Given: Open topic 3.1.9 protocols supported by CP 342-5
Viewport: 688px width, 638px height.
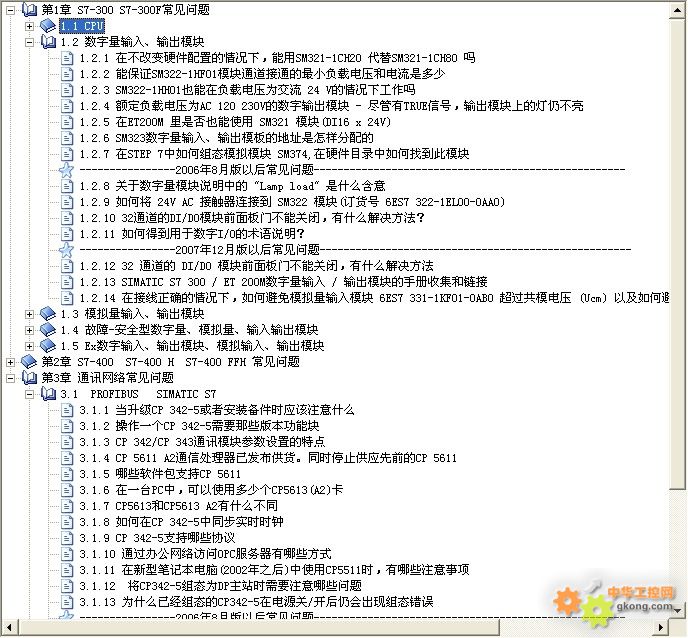Looking at the screenshot, I should [157, 538].
